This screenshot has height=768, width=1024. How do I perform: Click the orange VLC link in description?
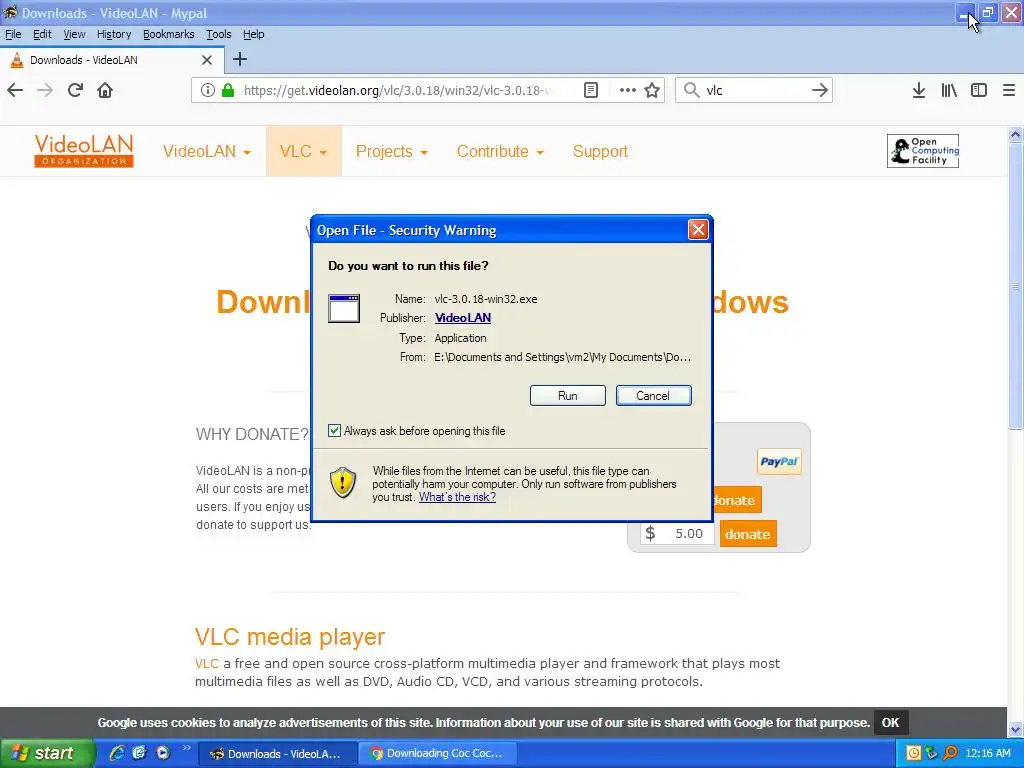(x=206, y=664)
